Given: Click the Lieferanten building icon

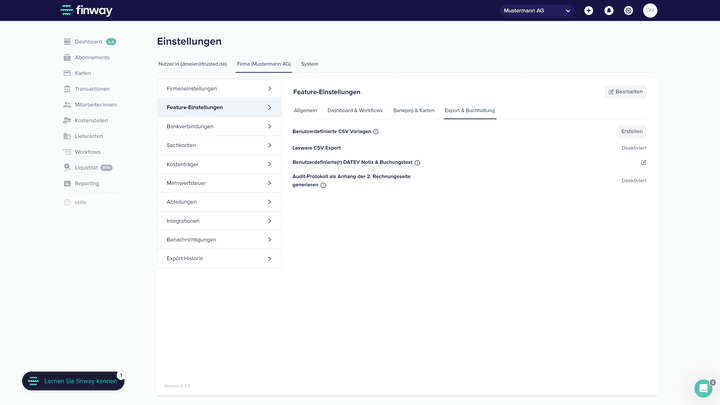Looking at the screenshot, I should pyautogui.click(x=67, y=136).
